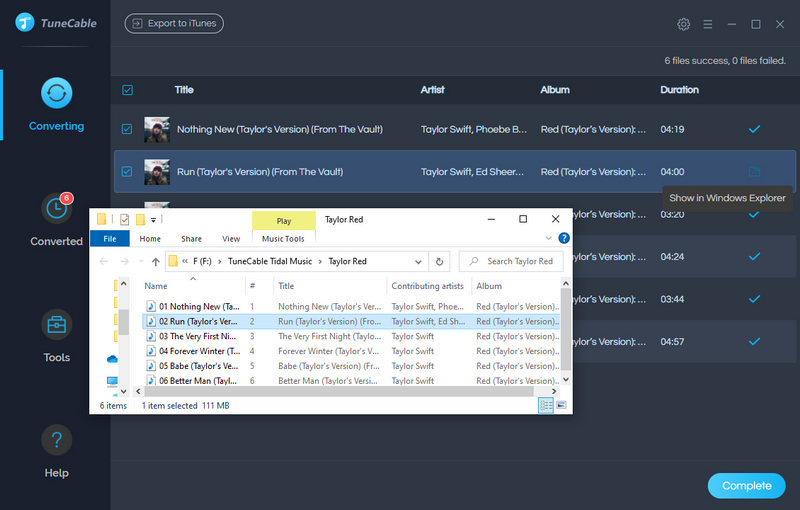The image size is (800, 510).
Task: Expand the hidden path chevrons before F (F:)
Action: point(185,261)
